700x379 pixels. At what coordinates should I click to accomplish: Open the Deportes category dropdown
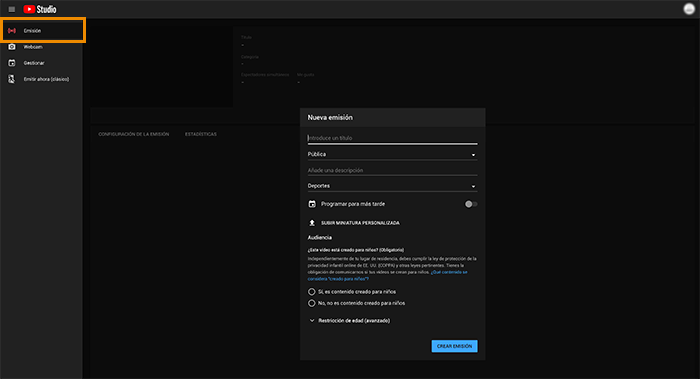(392, 186)
